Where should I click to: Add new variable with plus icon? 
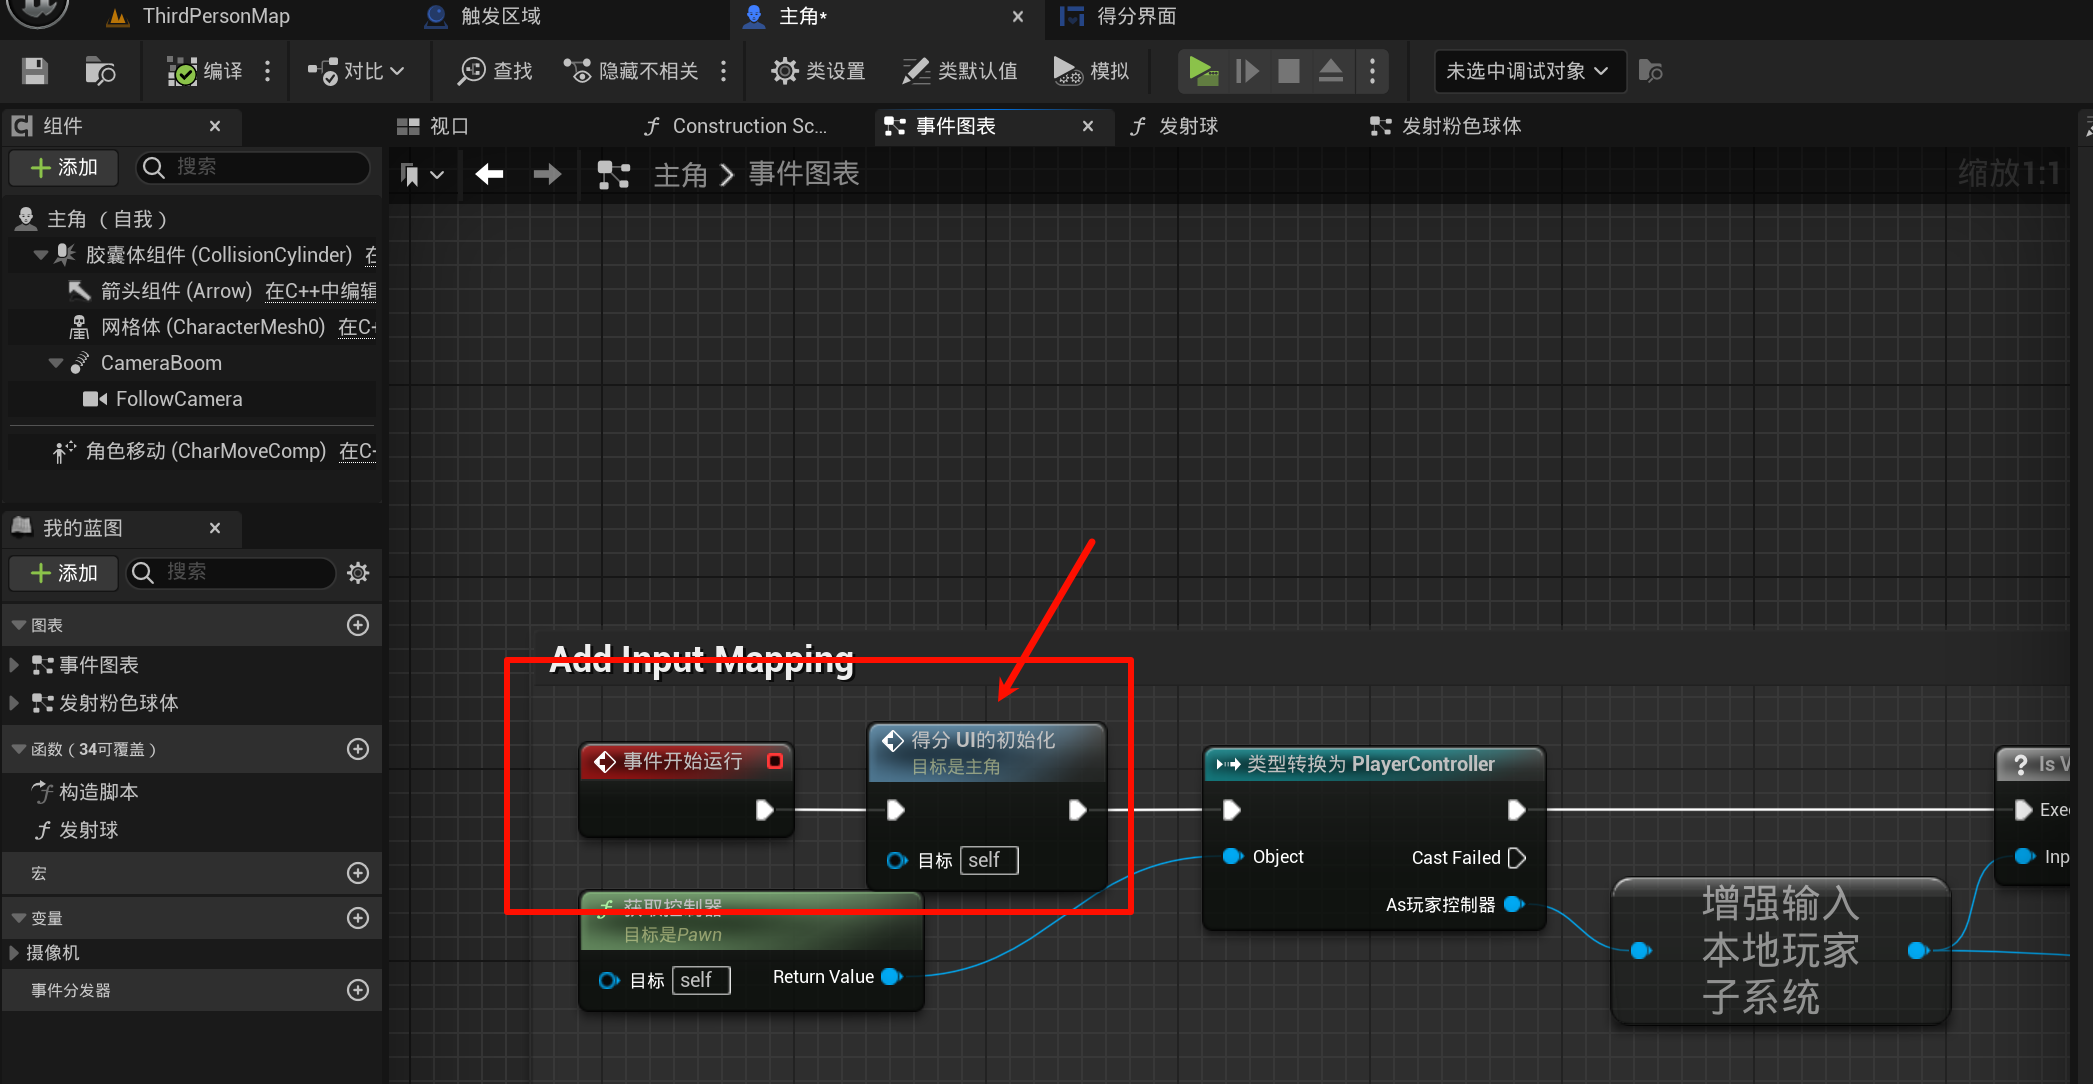358,918
